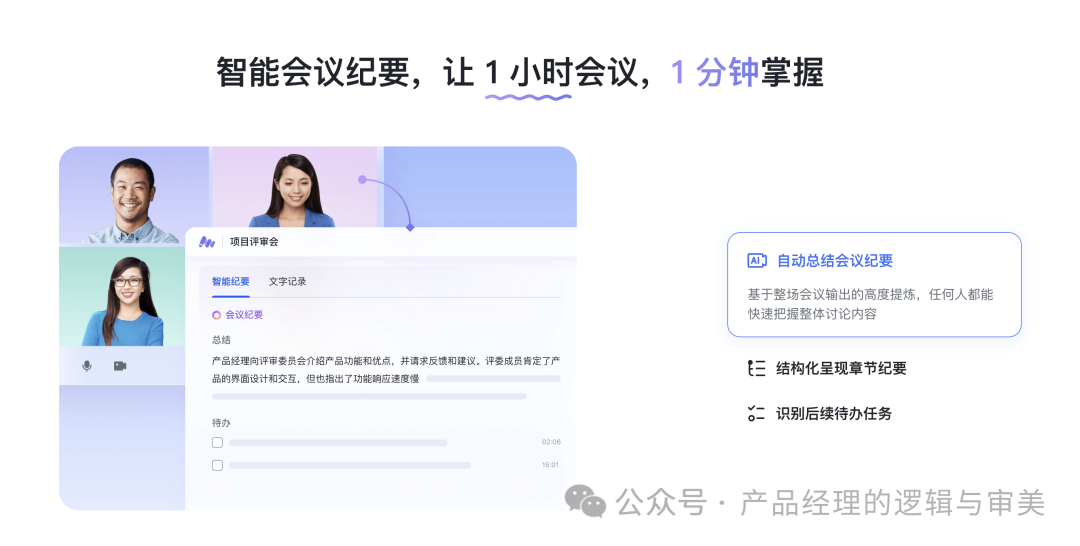
Task: Open the 文字记录 tab
Action: [x=287, y=282]
